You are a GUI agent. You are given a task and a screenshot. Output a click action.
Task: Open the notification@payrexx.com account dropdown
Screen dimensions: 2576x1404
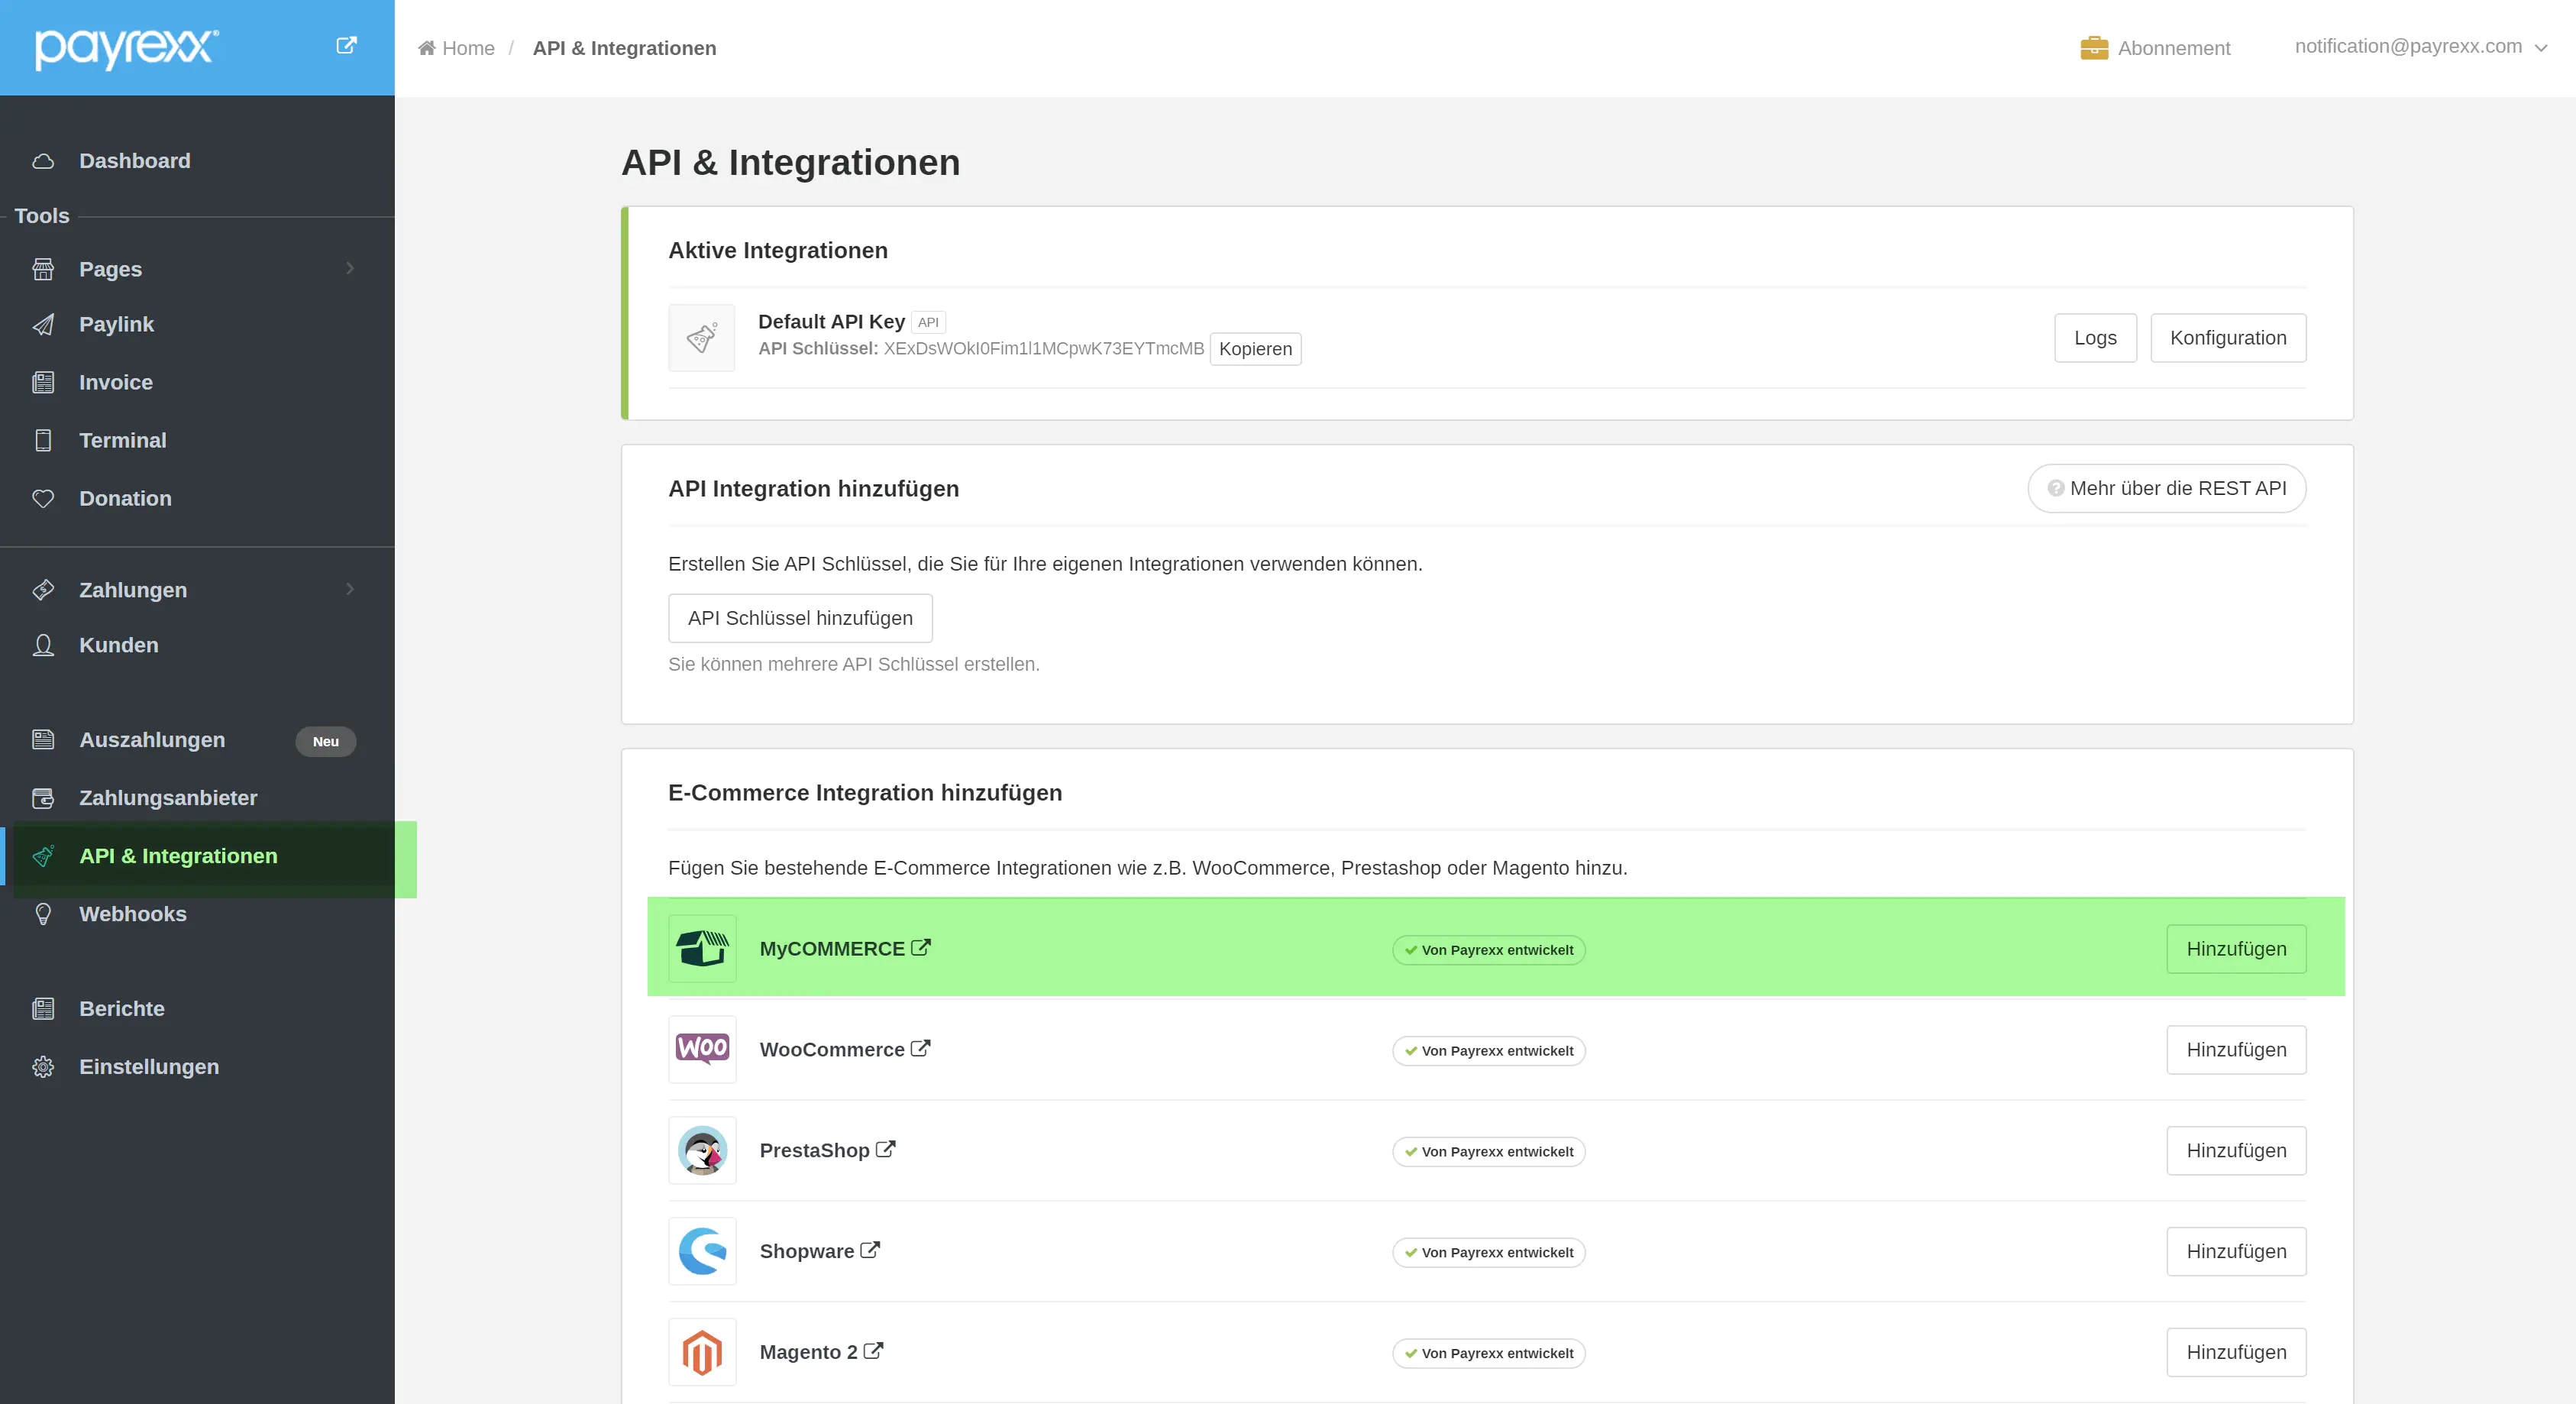(x=2420, y=47)
